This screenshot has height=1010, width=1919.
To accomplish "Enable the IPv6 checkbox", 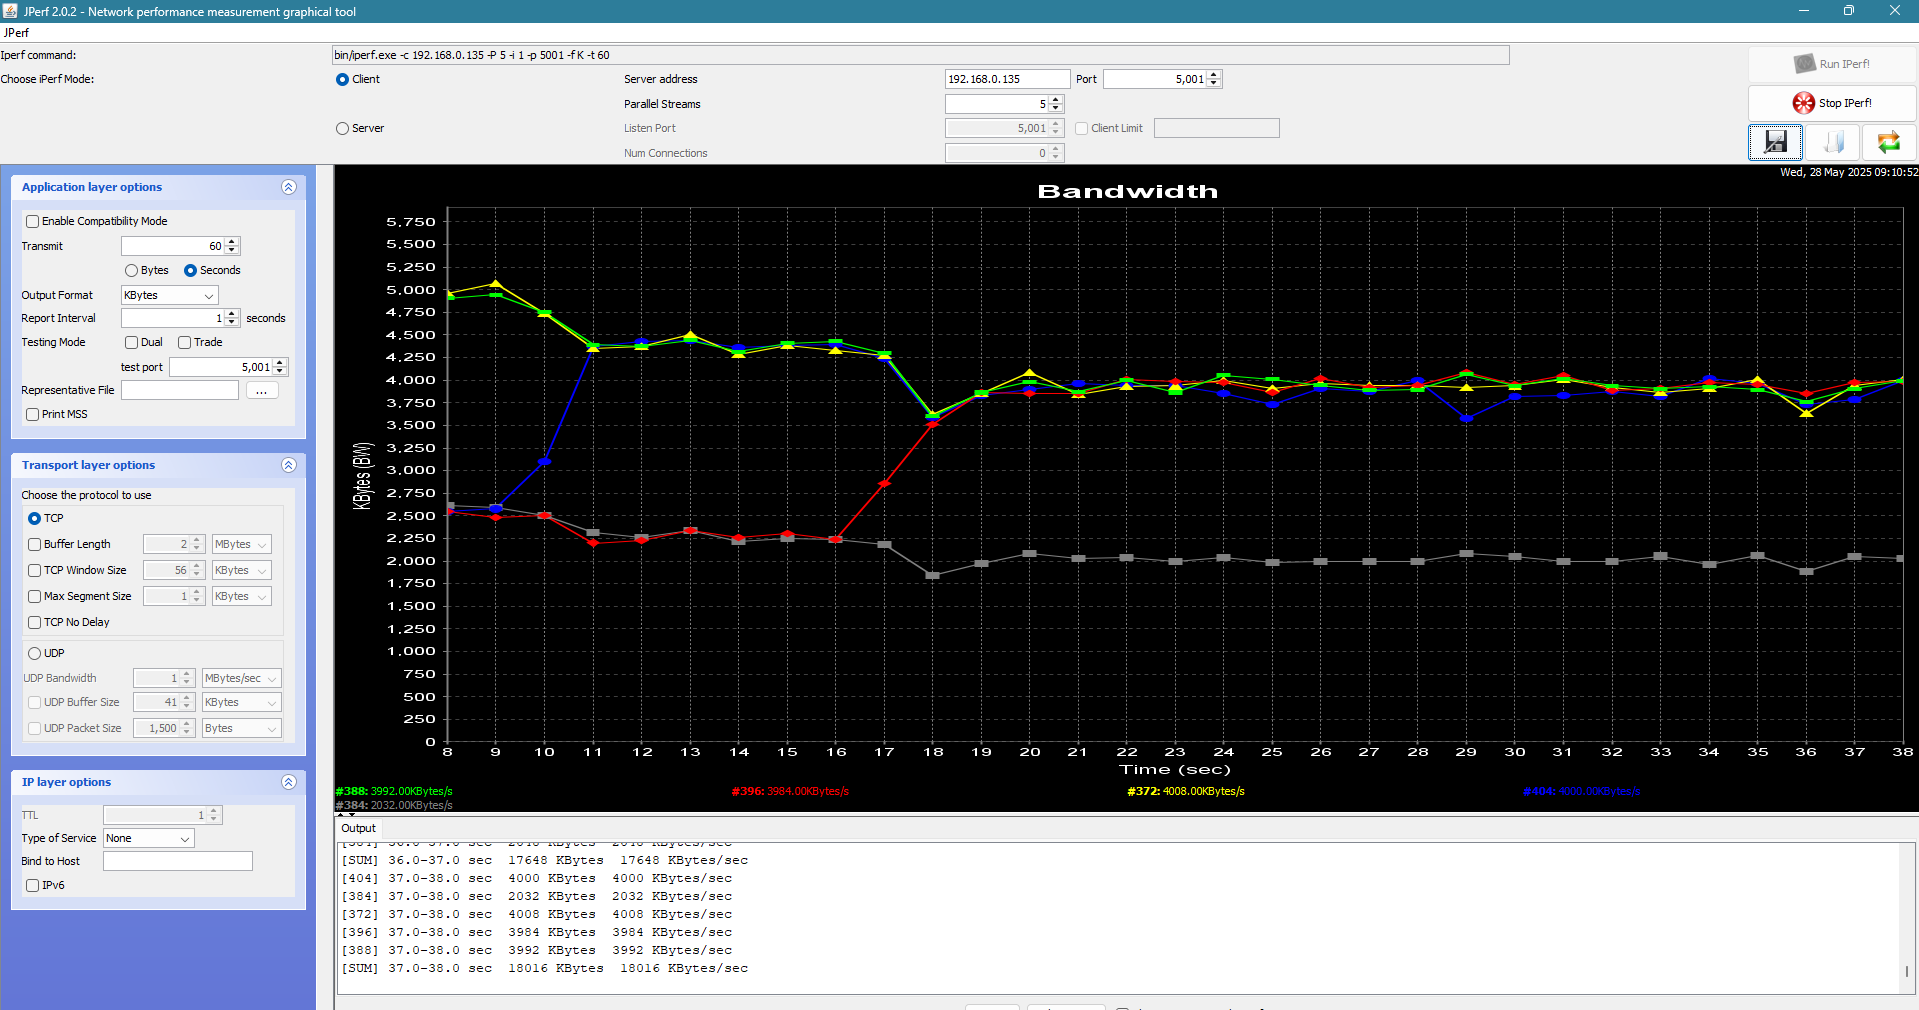I will pyautogui.click(x=33, y=885).
